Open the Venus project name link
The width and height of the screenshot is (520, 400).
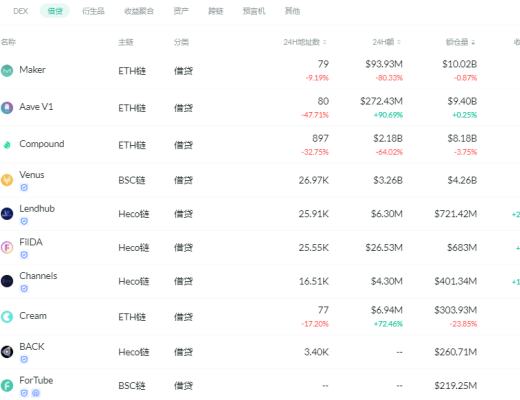tap(32, 175)
